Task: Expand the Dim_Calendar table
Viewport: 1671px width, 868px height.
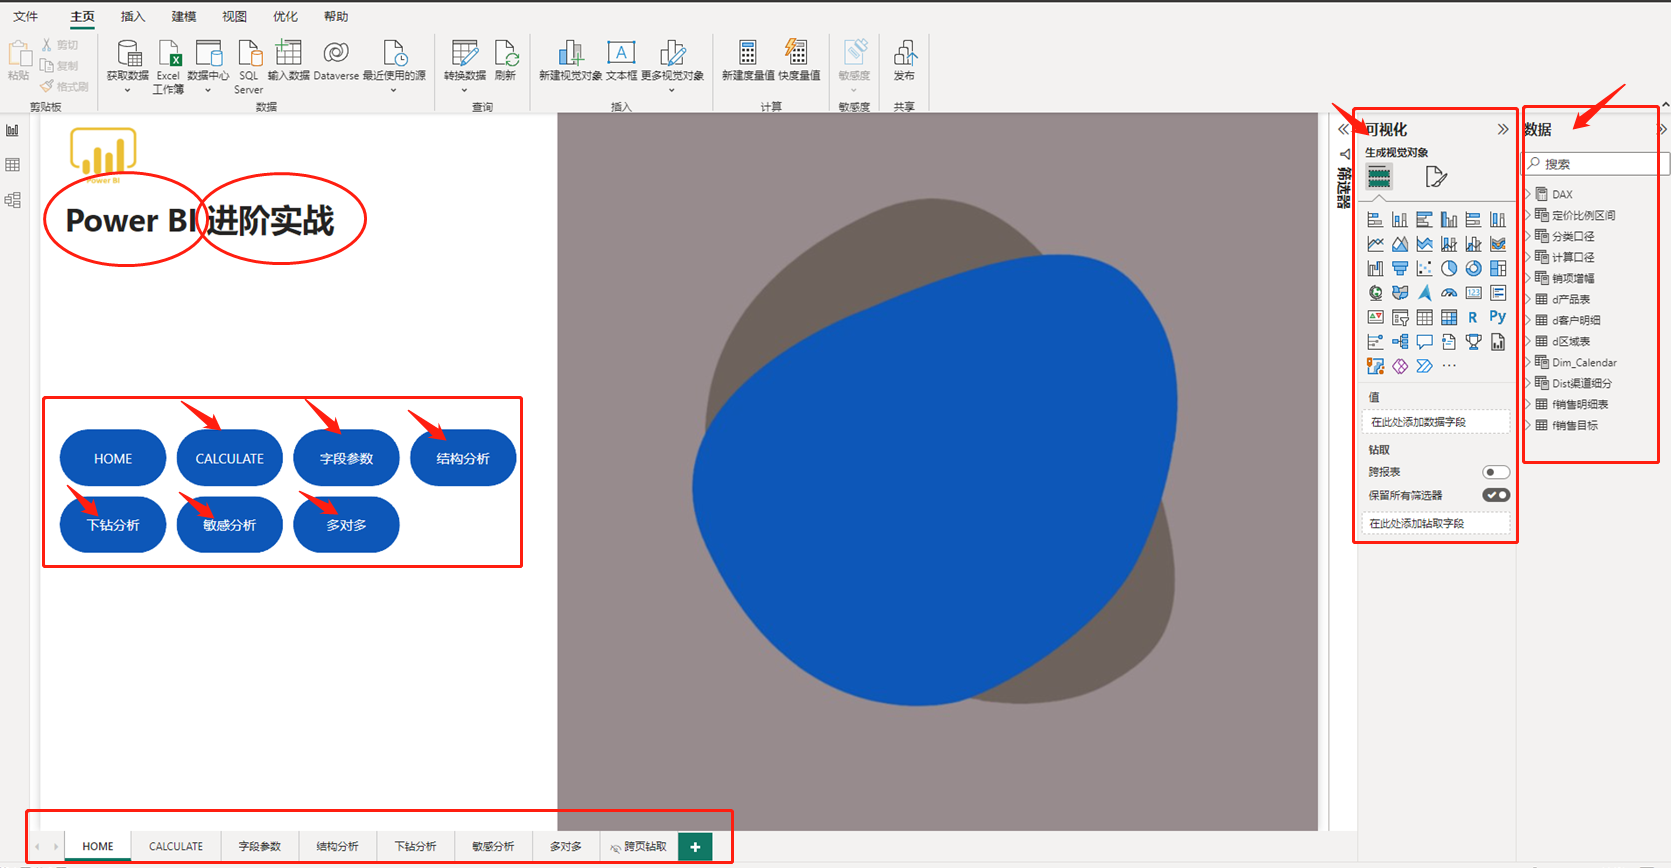Action: coord(1529,362)
